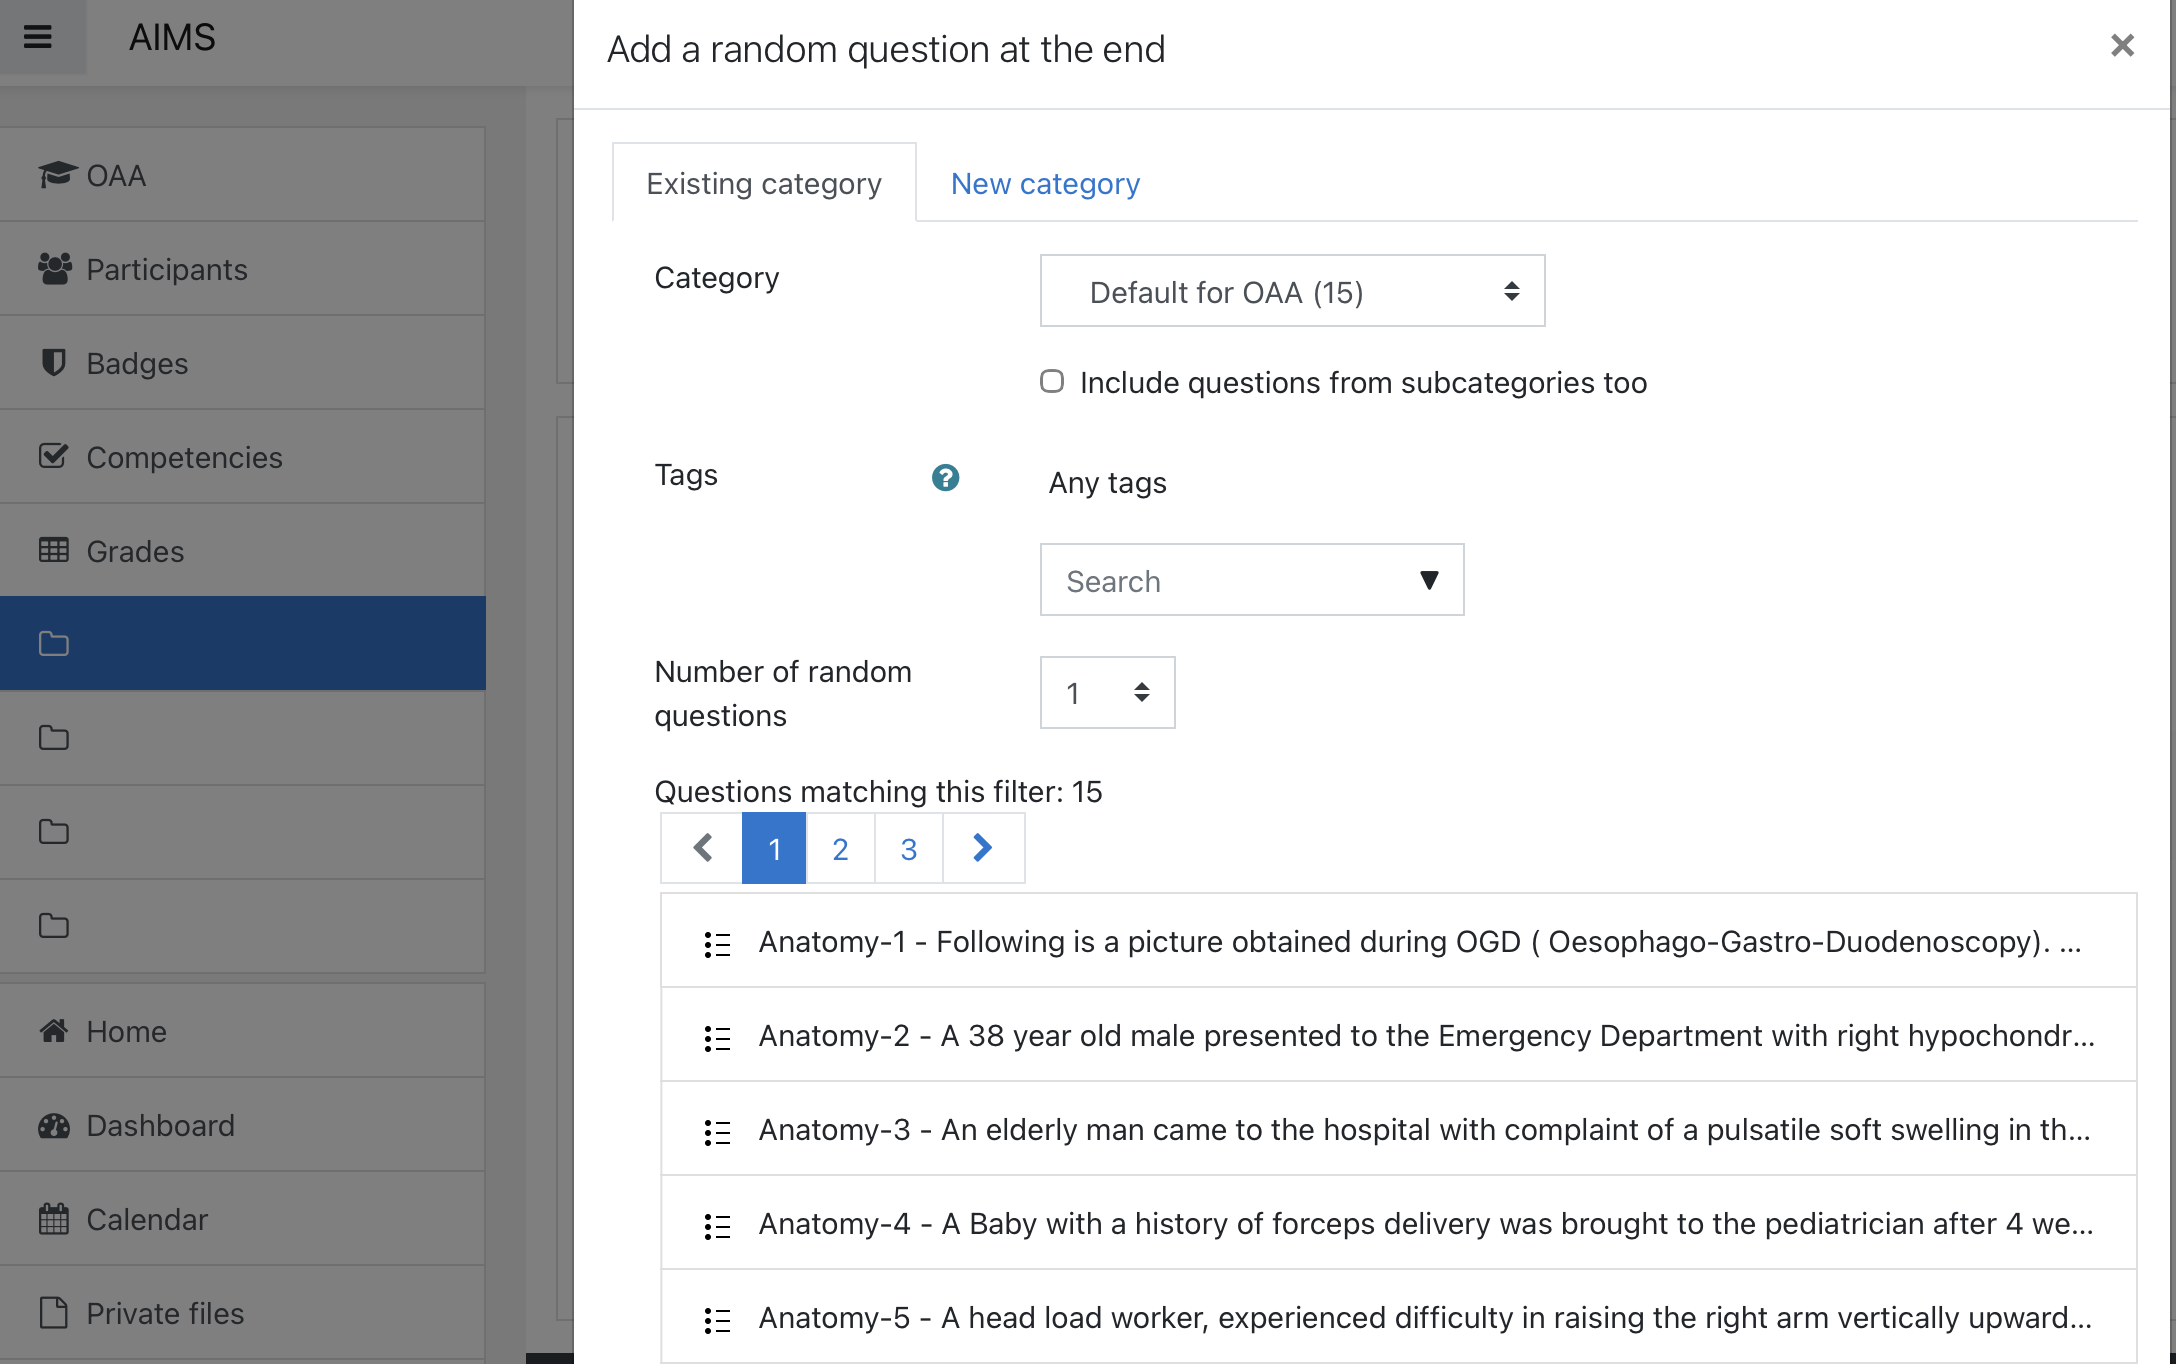Click the Tags help question mark icon

pyautogui.click(x=945, y=478)
